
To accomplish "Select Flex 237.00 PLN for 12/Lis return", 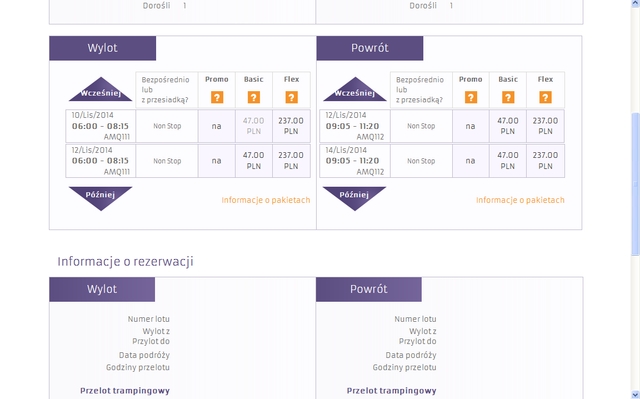I will [545, 126].
